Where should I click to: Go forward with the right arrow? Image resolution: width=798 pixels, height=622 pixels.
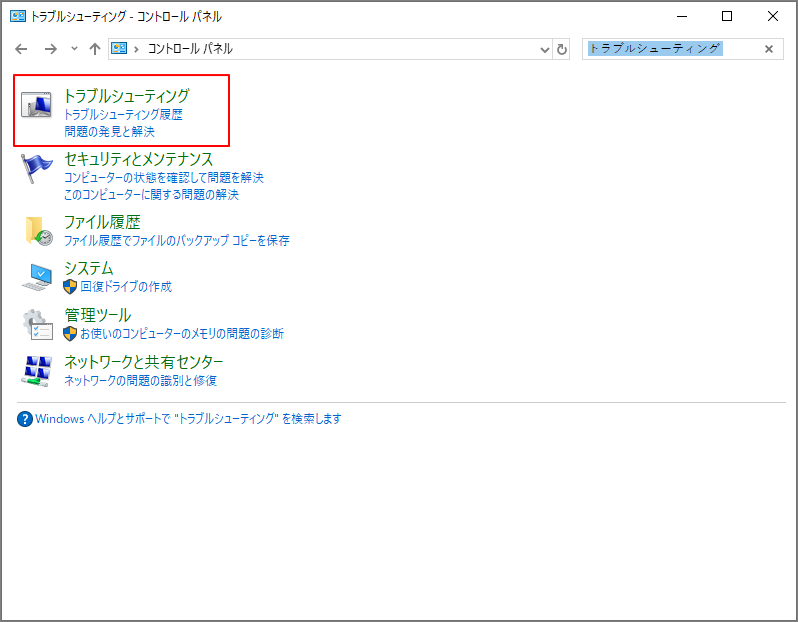point(50,49)
